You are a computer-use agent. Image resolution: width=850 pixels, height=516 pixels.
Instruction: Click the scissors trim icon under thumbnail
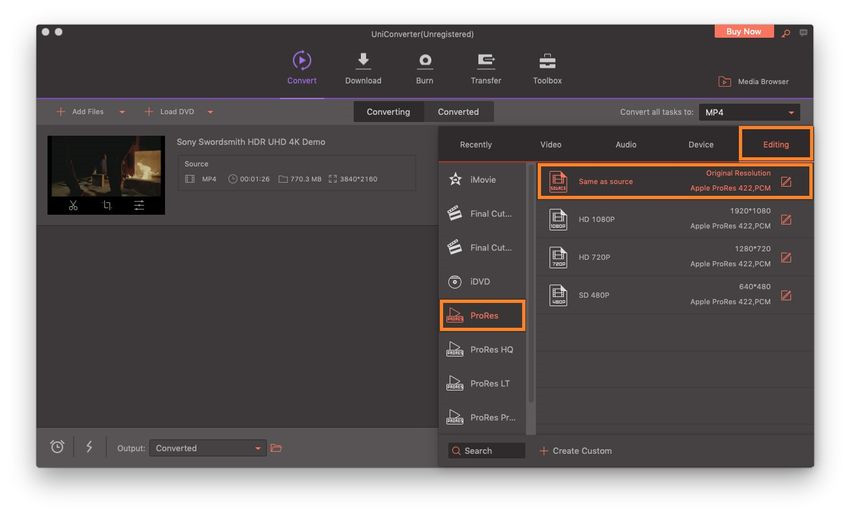(x=73, y=205)
